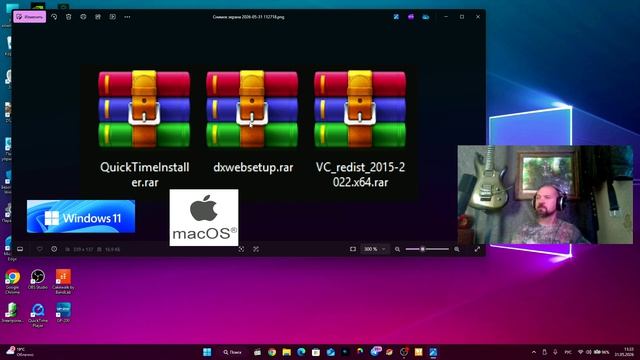Click the zoom slider handle

422,249
